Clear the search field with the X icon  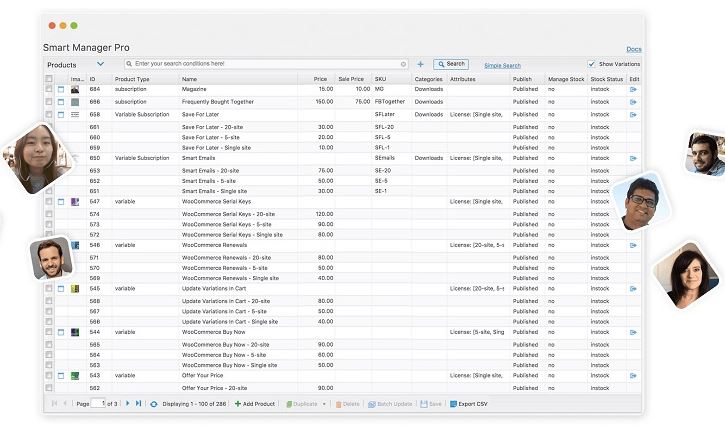pyautogui.click(x=404, y=64)
